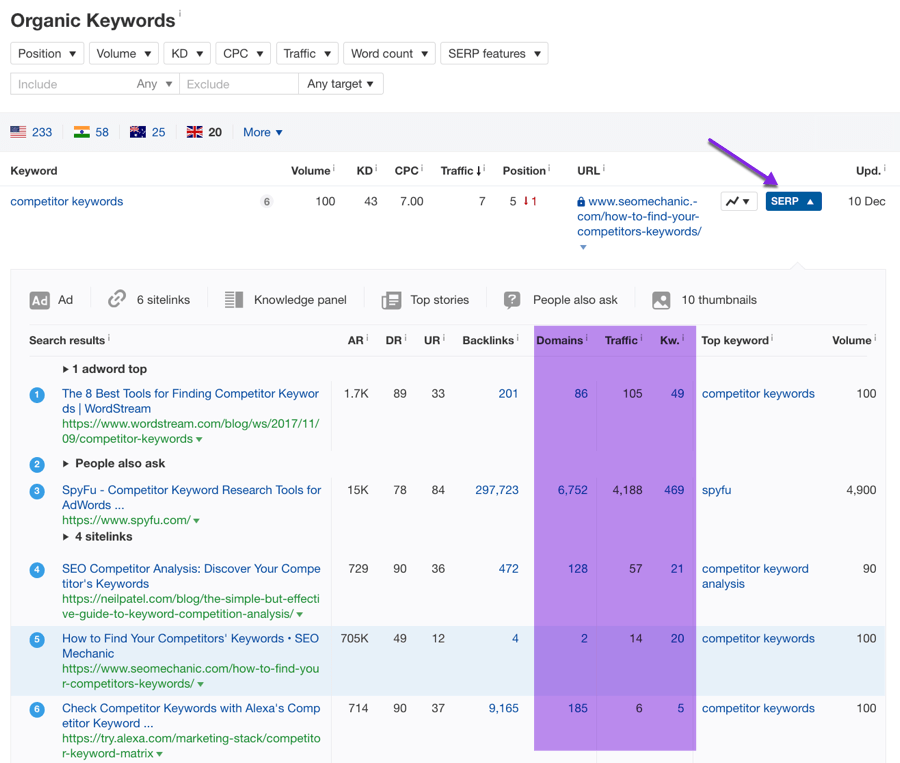Select the India flag country filter

(x=82, y=132)
